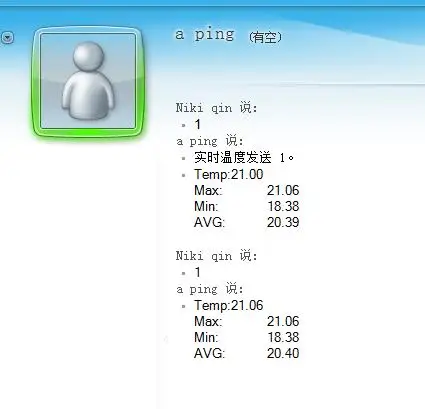Click the status text "(有空)"
Screen dimensions: 425x409
point(265,37)
